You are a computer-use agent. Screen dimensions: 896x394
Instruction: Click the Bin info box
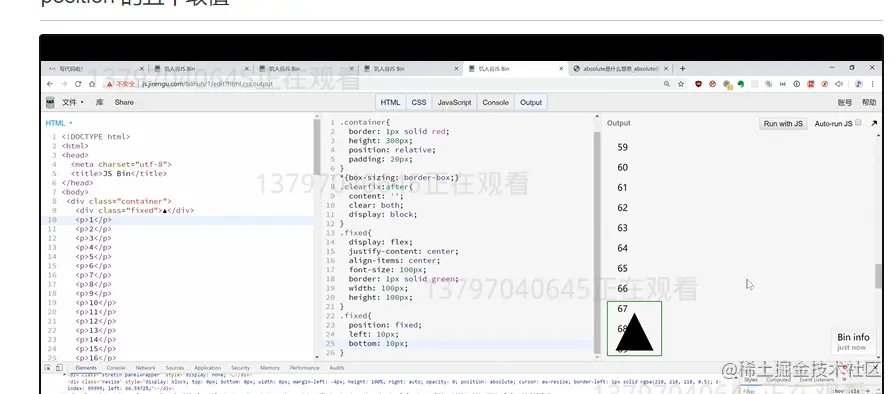tap(853, 341)
